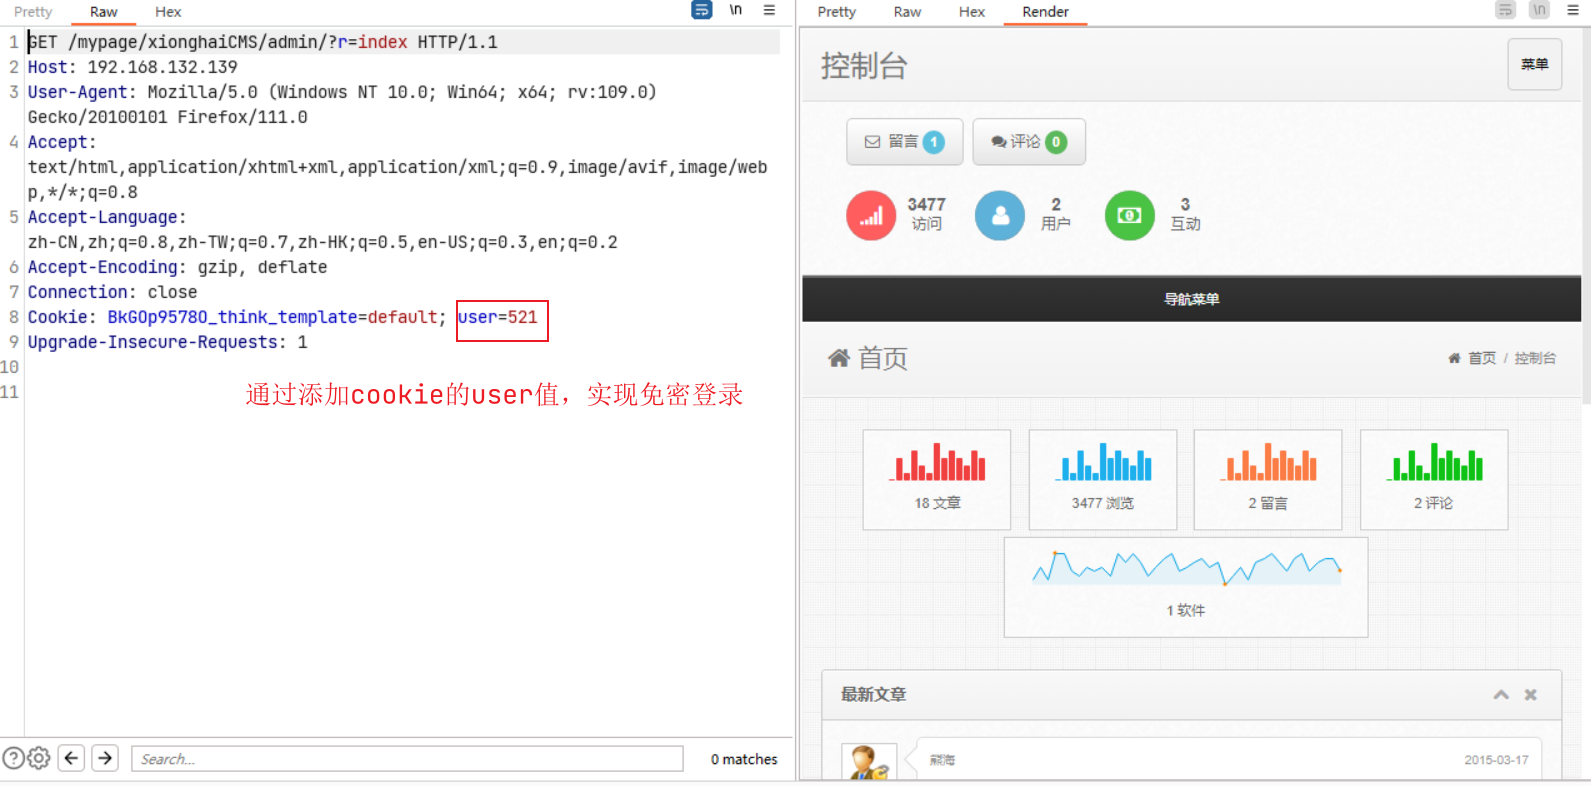Click the home icon beside 首页 heading

838,358
